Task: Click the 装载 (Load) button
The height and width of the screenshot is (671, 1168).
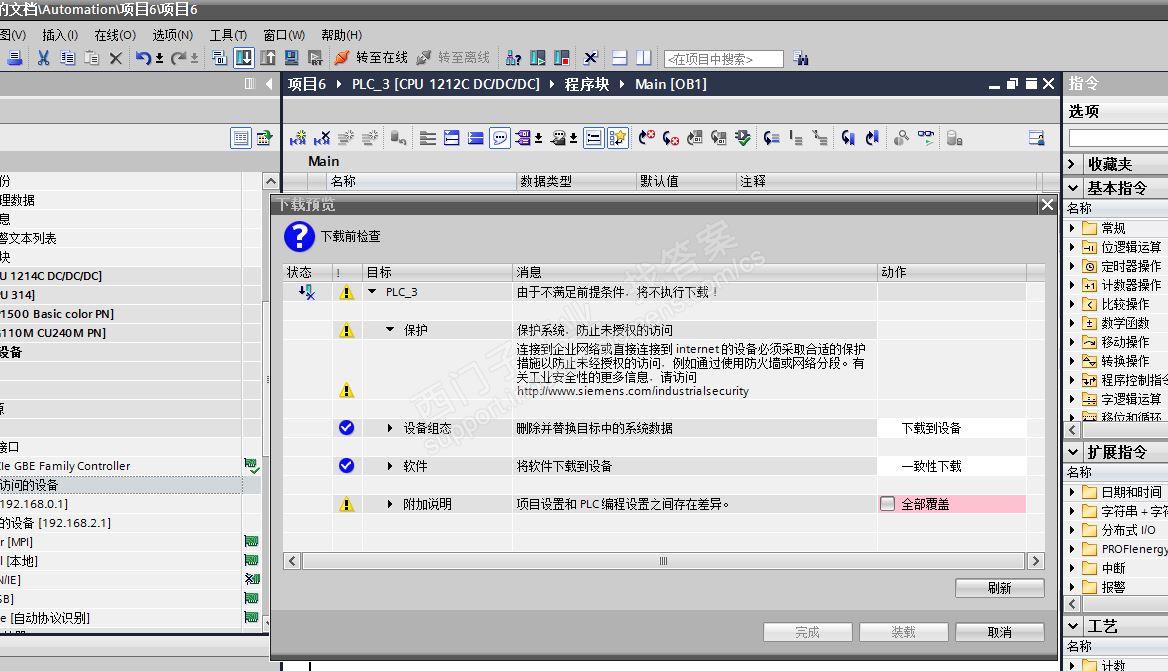Action: coord(904,632)
